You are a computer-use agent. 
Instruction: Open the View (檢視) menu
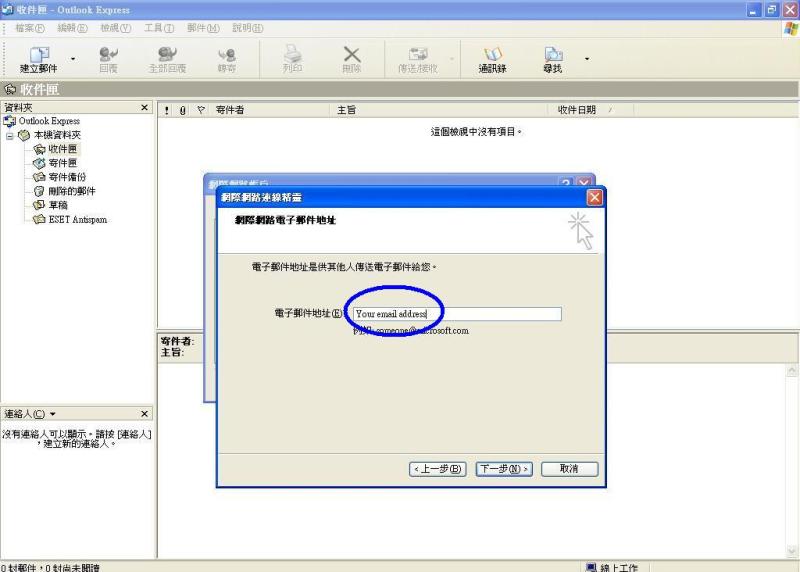click(116, 28)
